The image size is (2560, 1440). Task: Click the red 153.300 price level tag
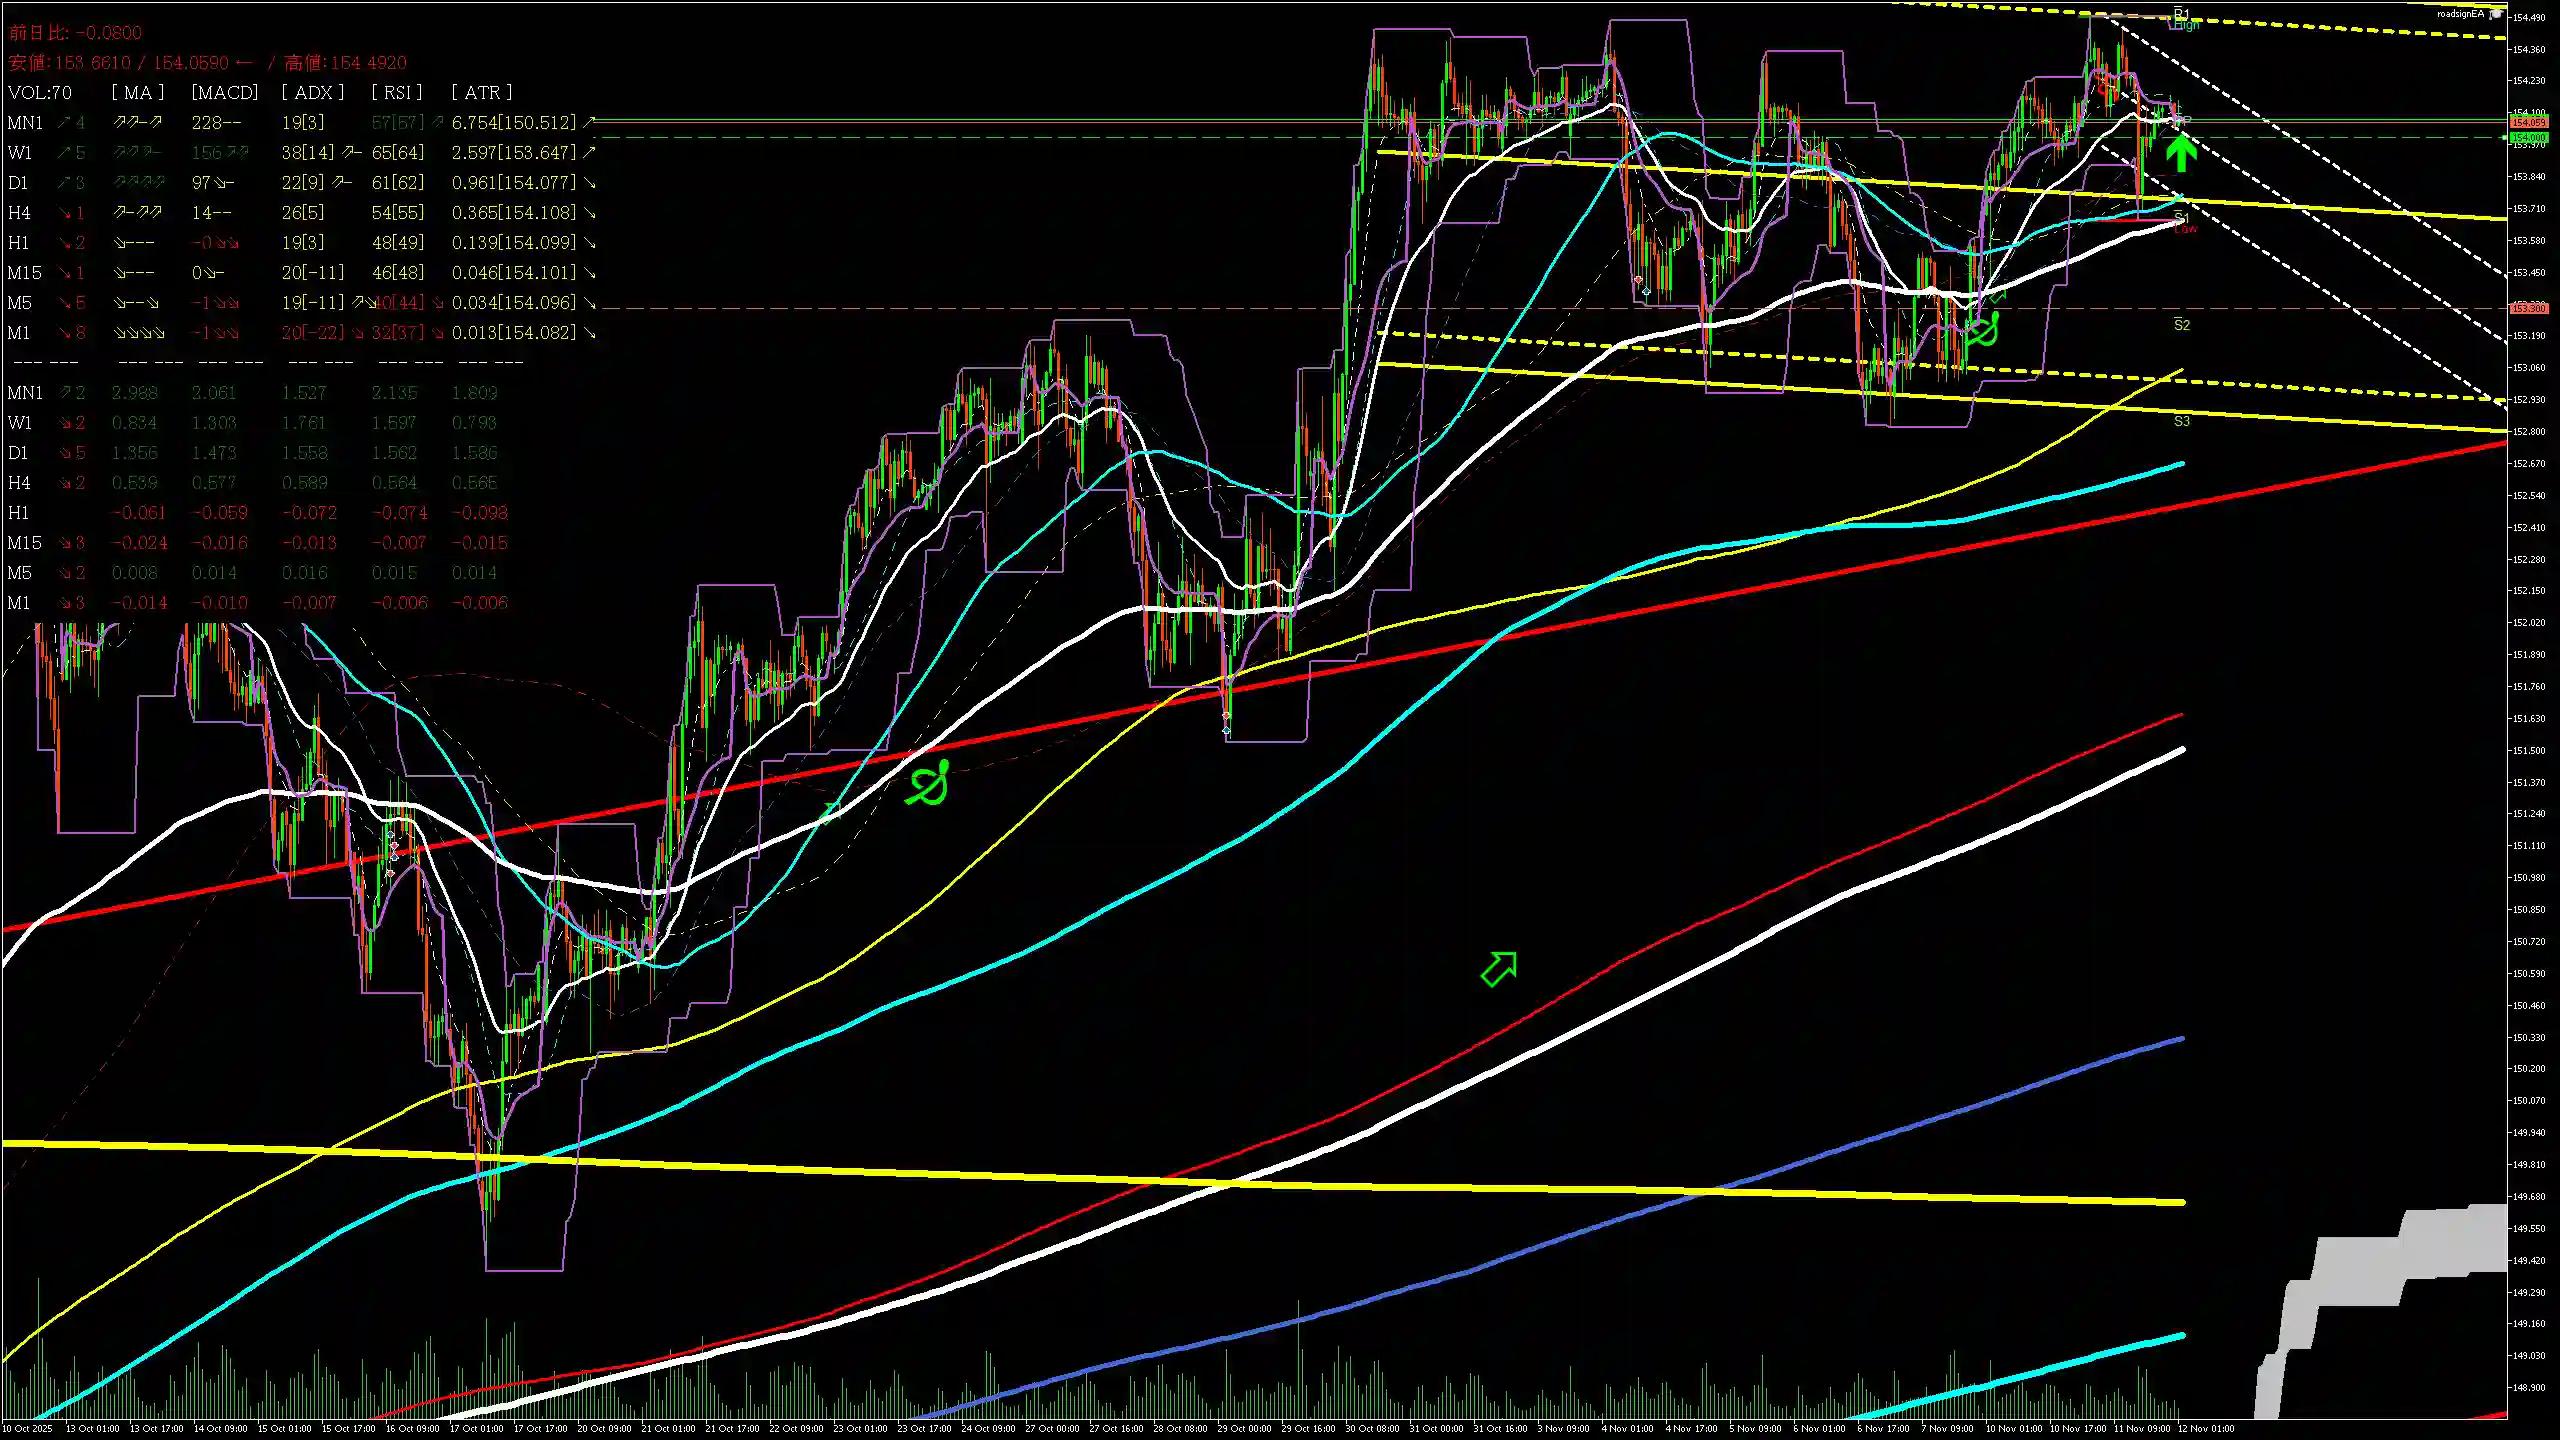[2528, 308]
